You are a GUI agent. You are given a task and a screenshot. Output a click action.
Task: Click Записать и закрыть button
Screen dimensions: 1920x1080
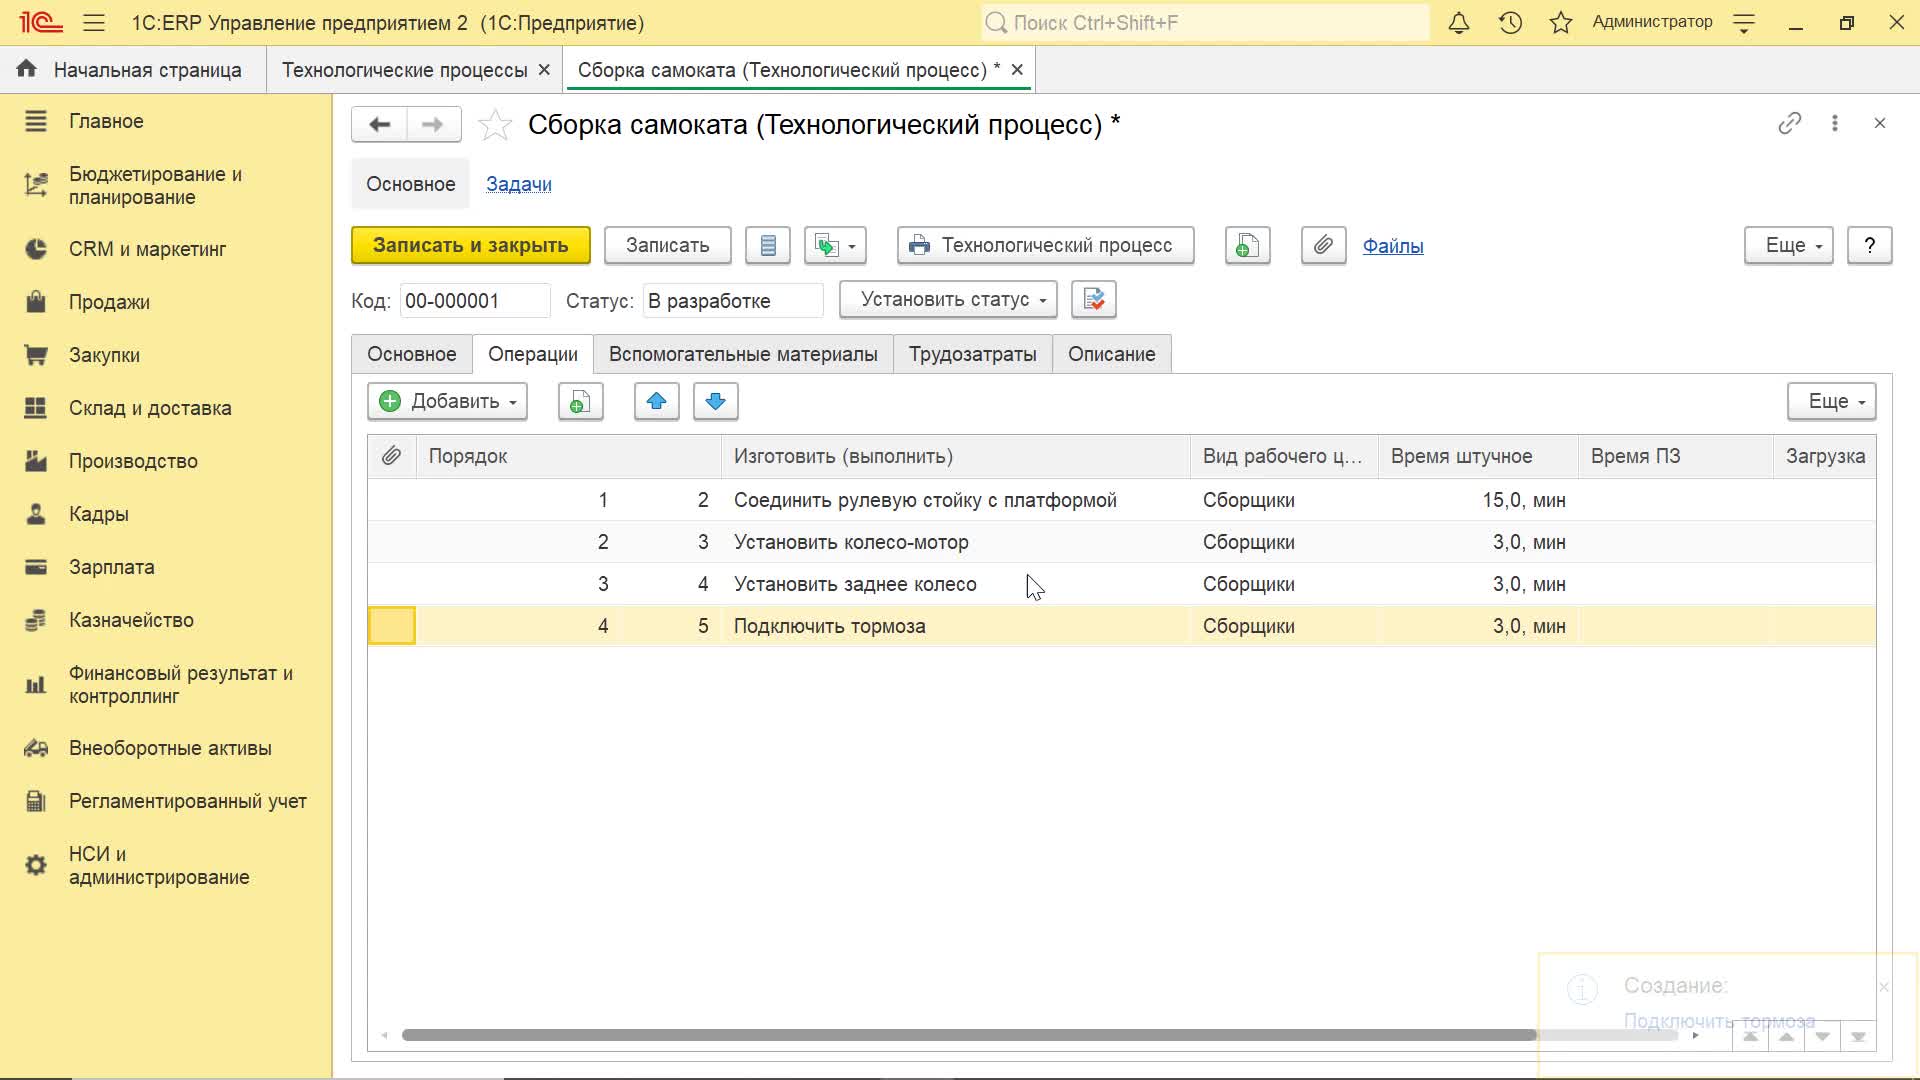pyautogui.click(x=471, y=246)
